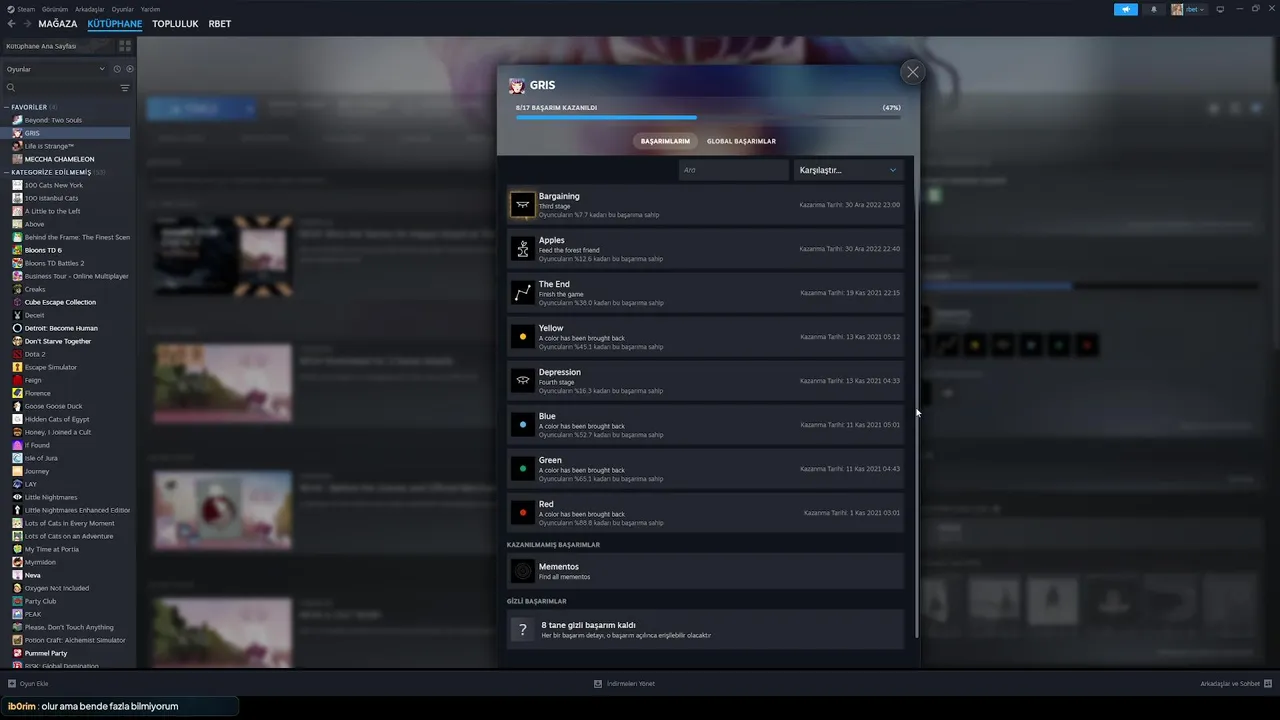
Task: Click the GRIS game icon in dialog header
Action: tap(517, 86)
